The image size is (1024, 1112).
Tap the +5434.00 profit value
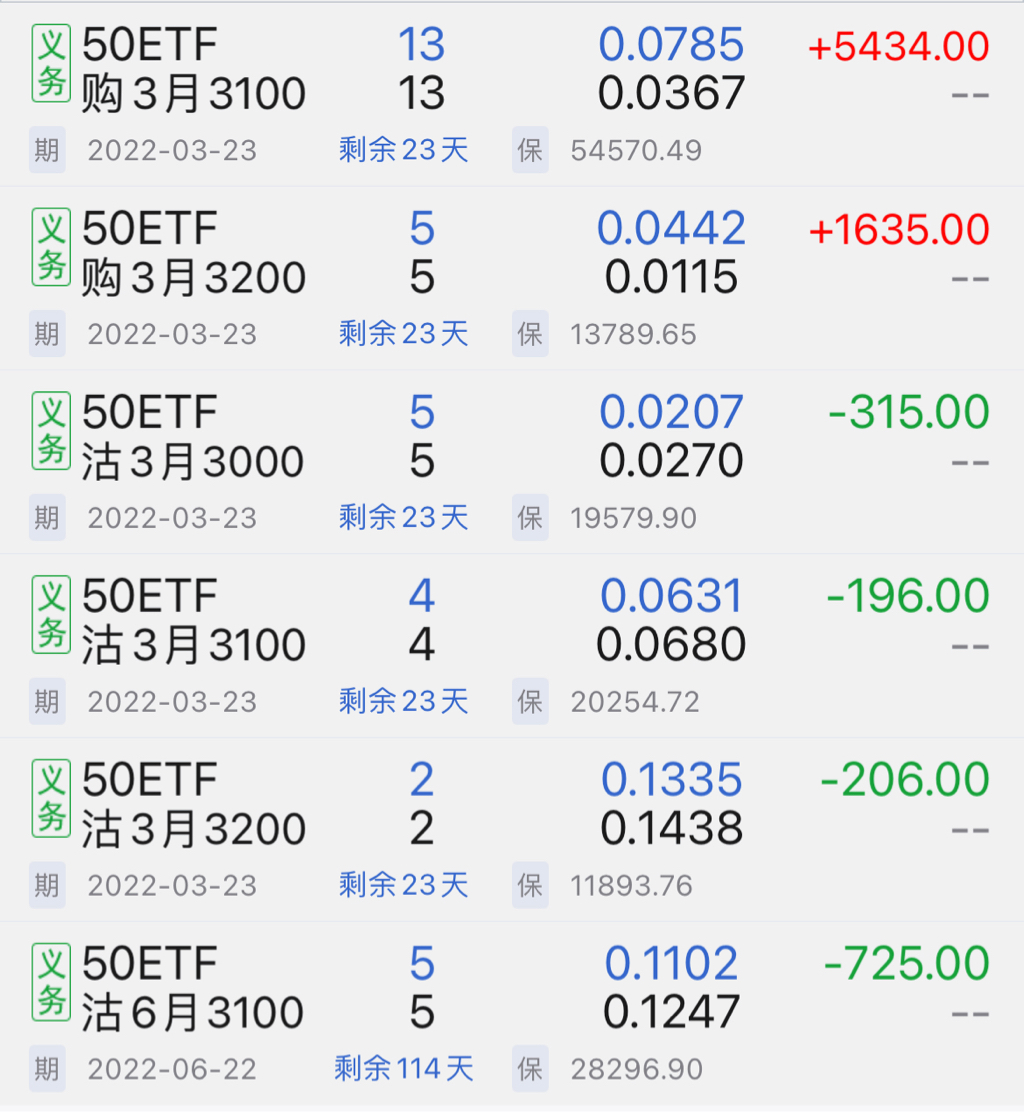click(x=898, y=47)
